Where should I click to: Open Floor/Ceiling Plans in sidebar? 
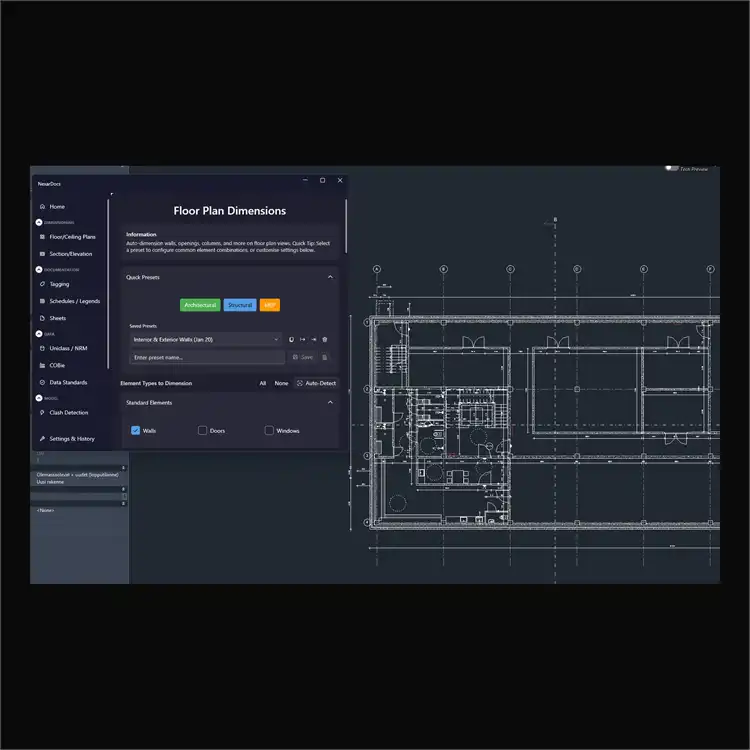tap(67, 237)
